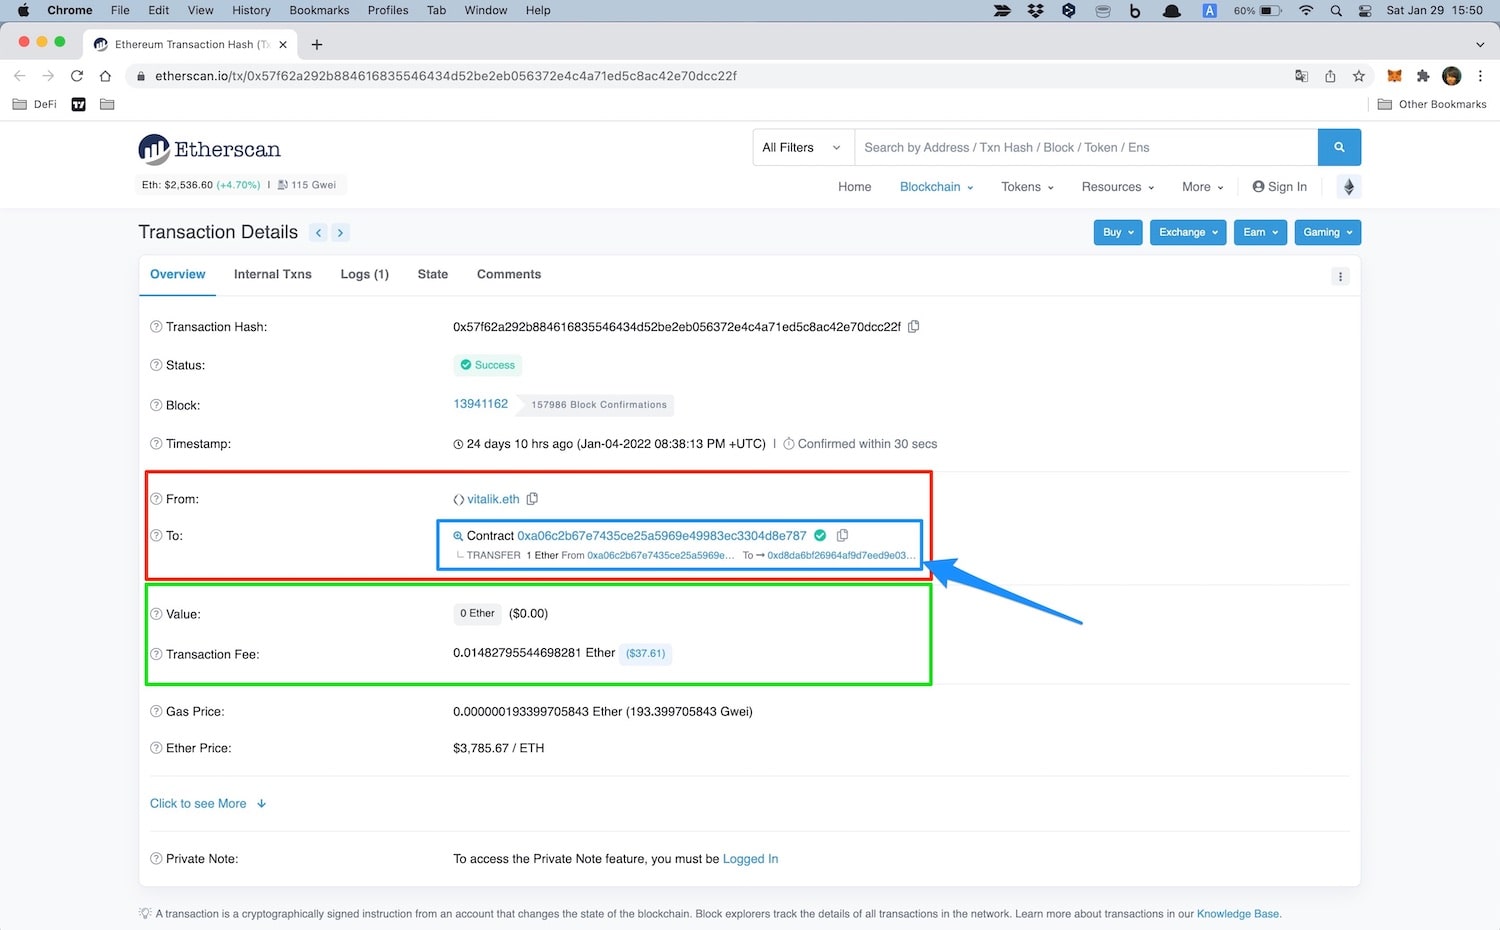Open the History menu in menu bar
Image resolution: width=1500 pixels, height=930 pixels.
[x=251, y=10]
